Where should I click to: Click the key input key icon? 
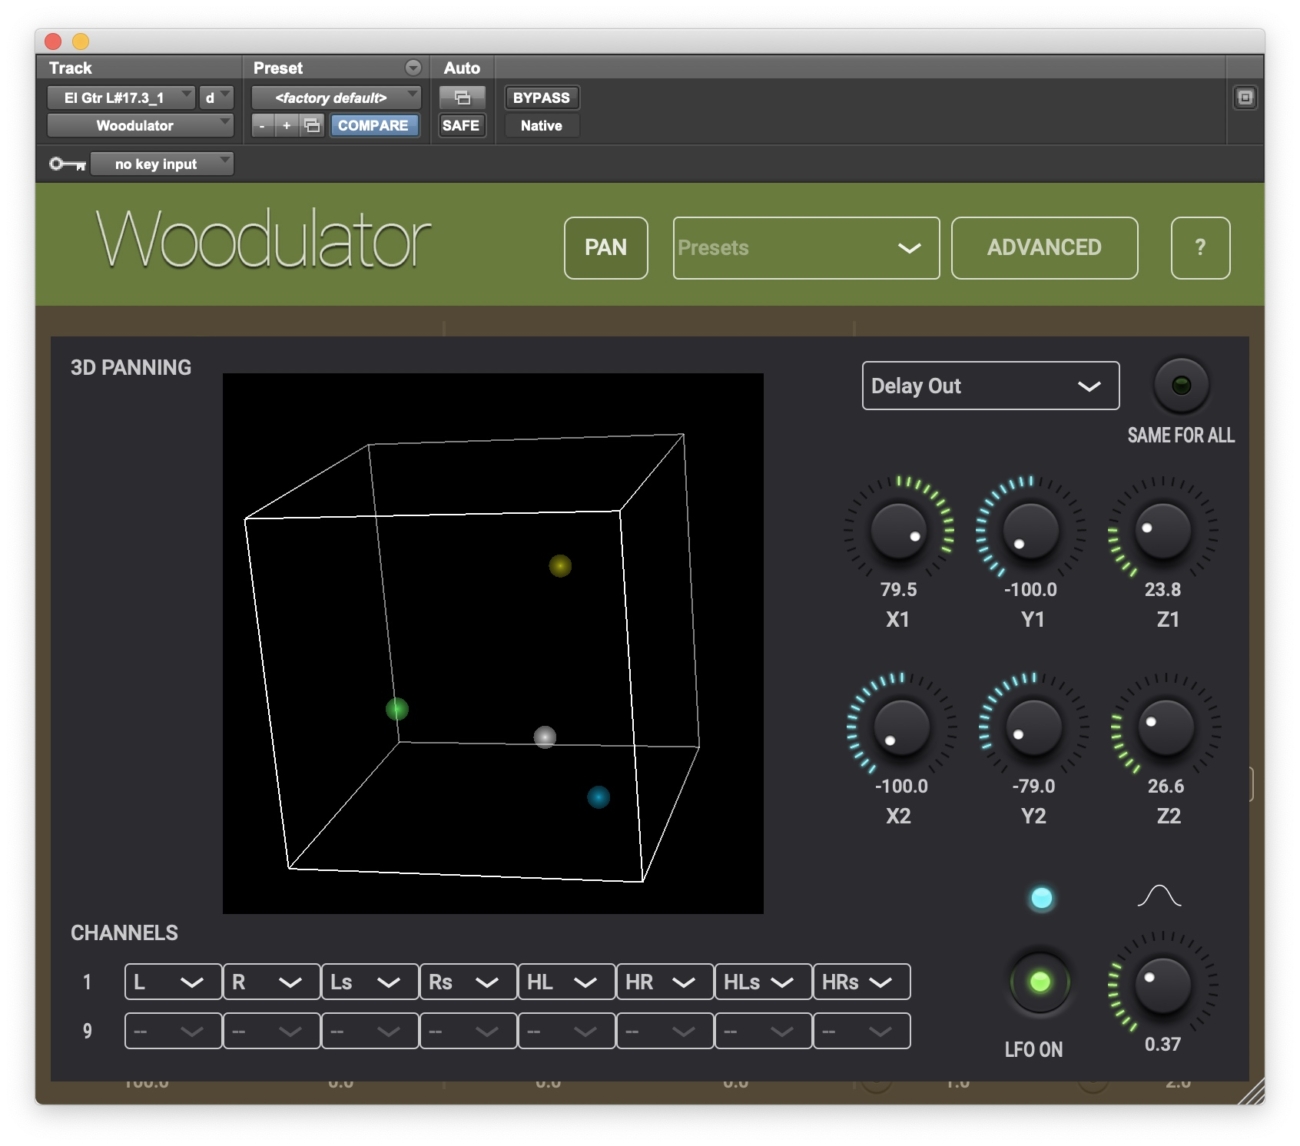pyautogui.click(x=67, y=164)
